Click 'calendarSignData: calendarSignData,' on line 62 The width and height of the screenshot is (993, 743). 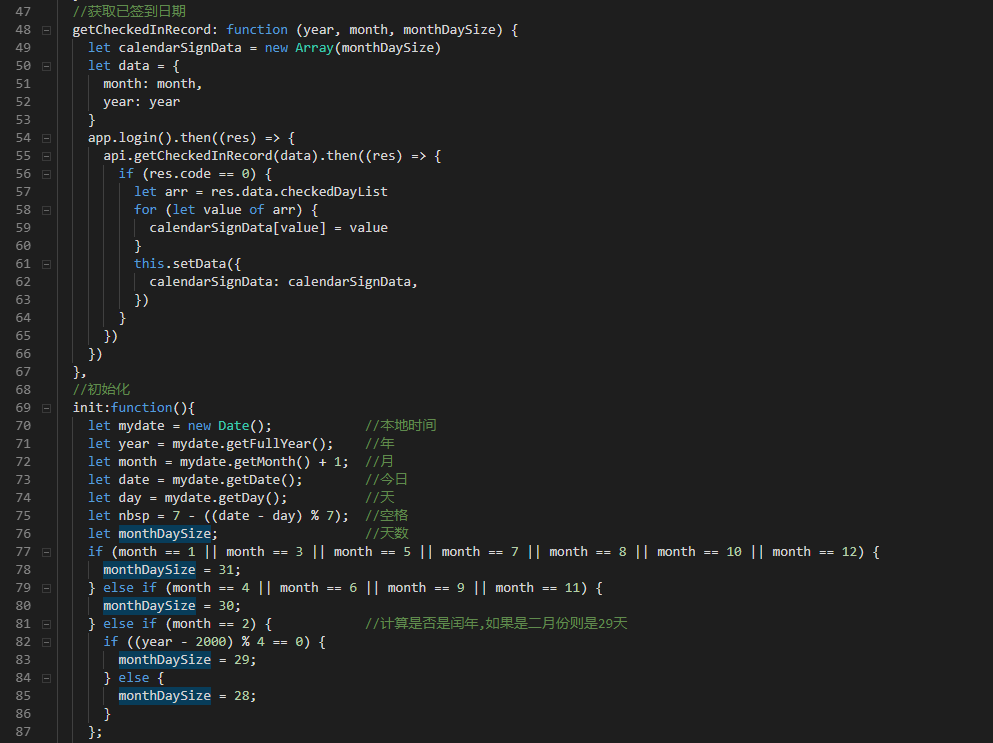tap(283, 281)
